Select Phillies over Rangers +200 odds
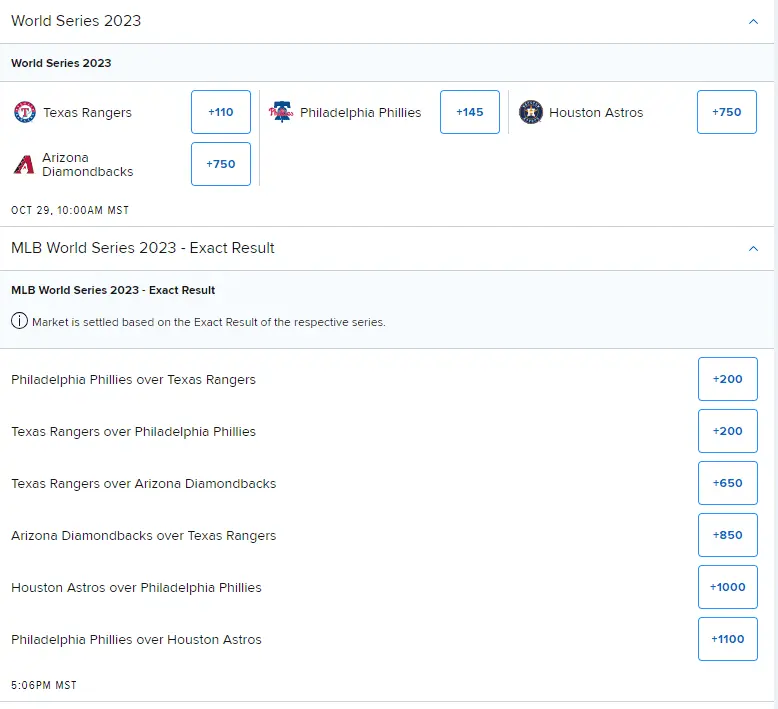The width and height of the screenshot is (778, 709). point(727,379)
